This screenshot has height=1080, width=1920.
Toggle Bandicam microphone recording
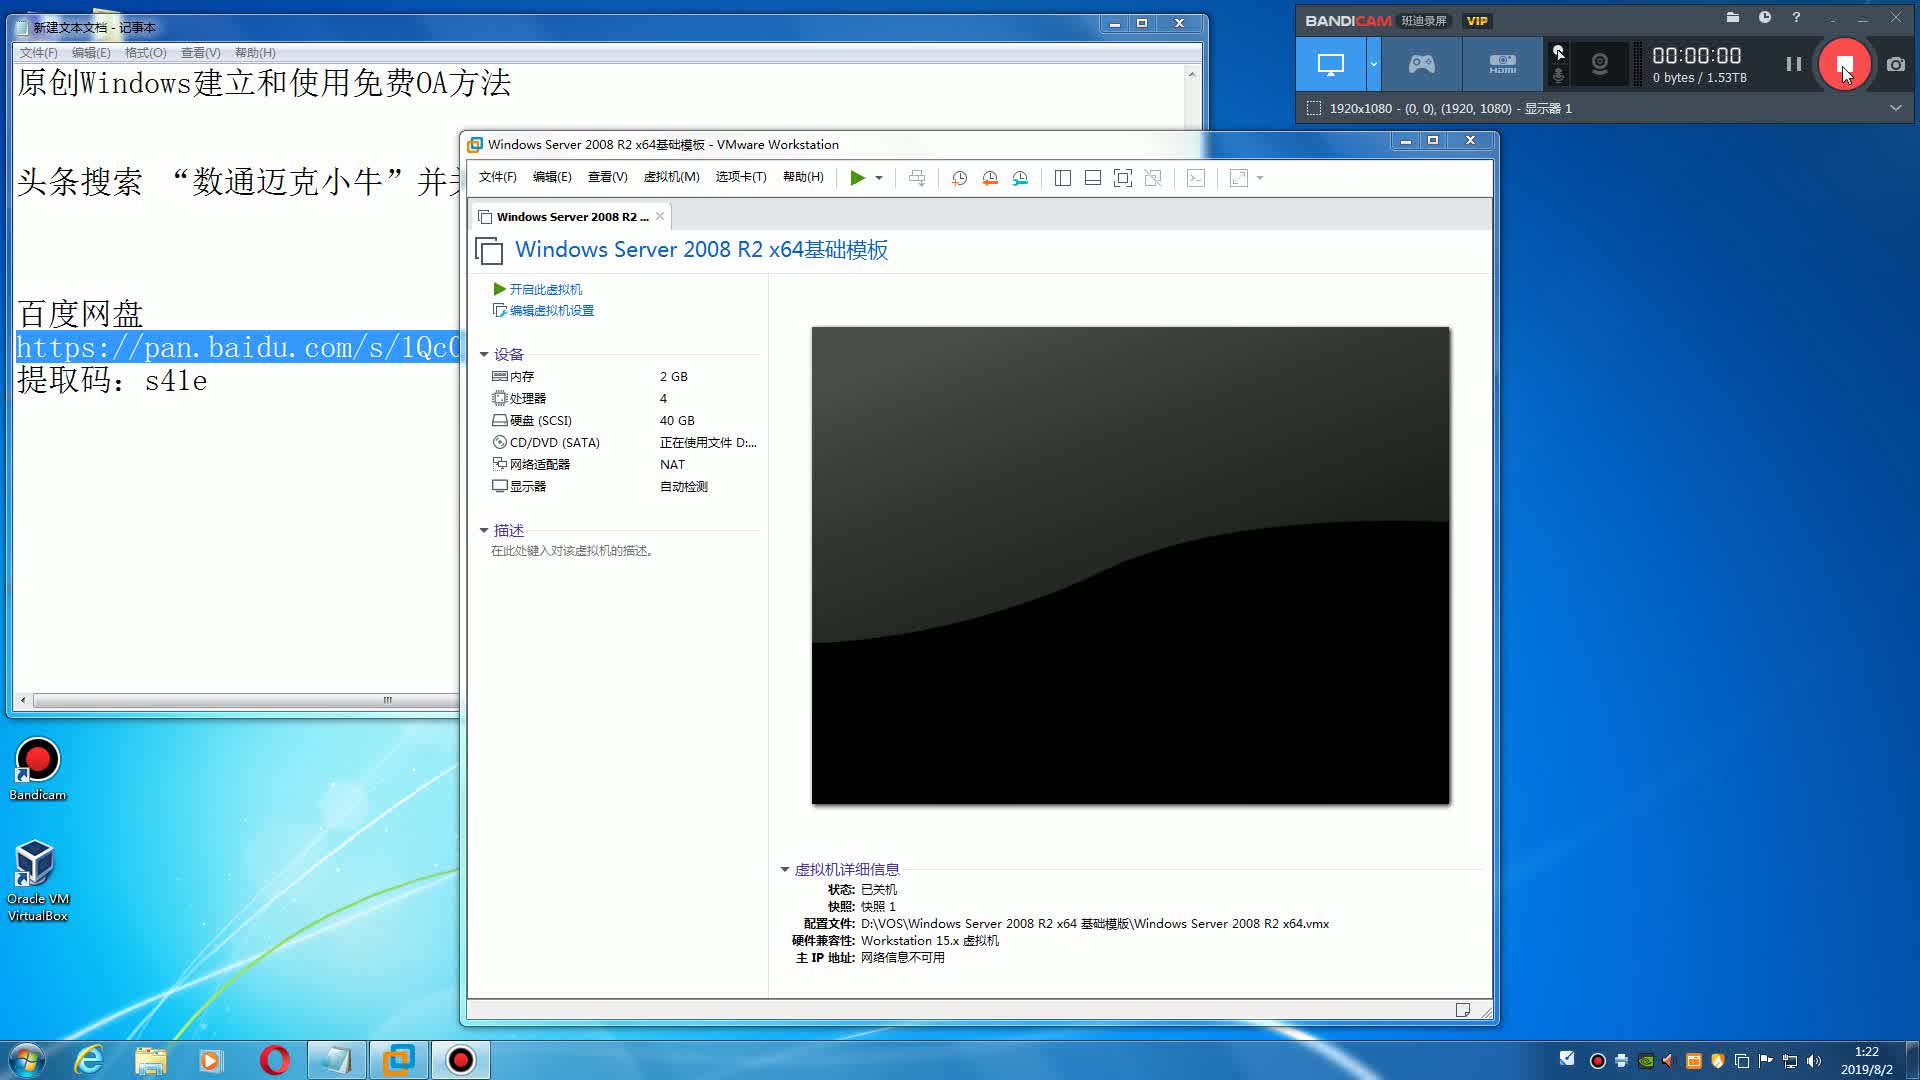(1558, 76)
